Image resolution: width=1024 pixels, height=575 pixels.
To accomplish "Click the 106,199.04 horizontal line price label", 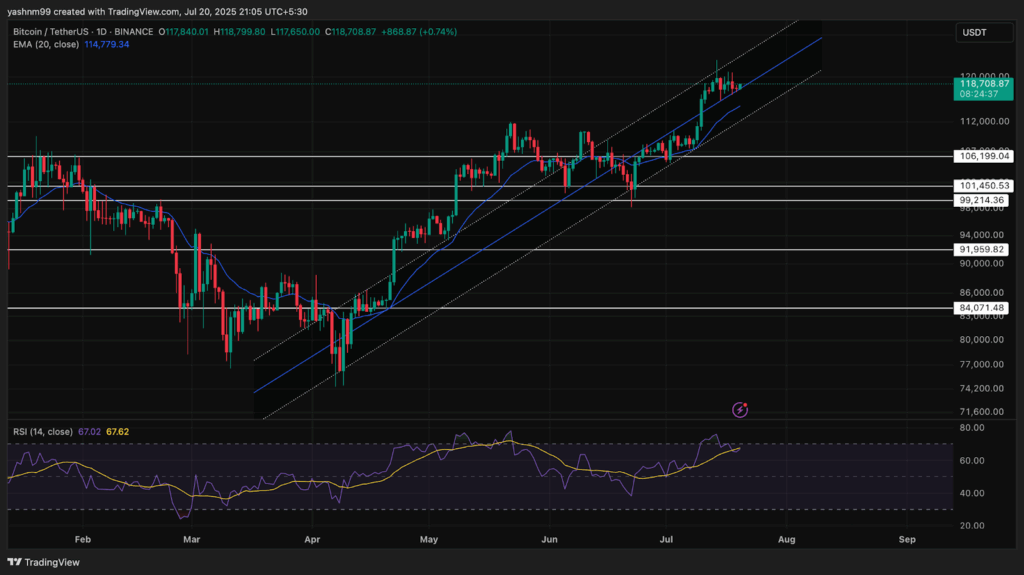I will click(984, 156).
